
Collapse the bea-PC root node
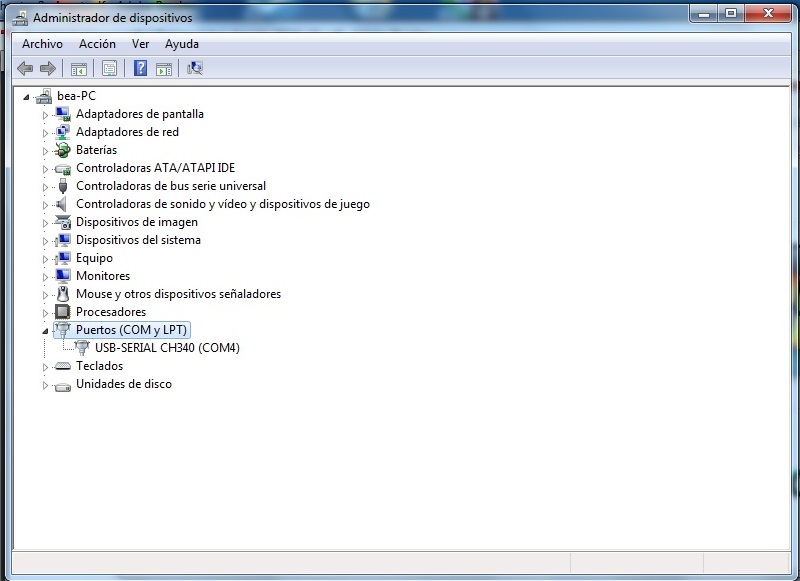[26, 96]
